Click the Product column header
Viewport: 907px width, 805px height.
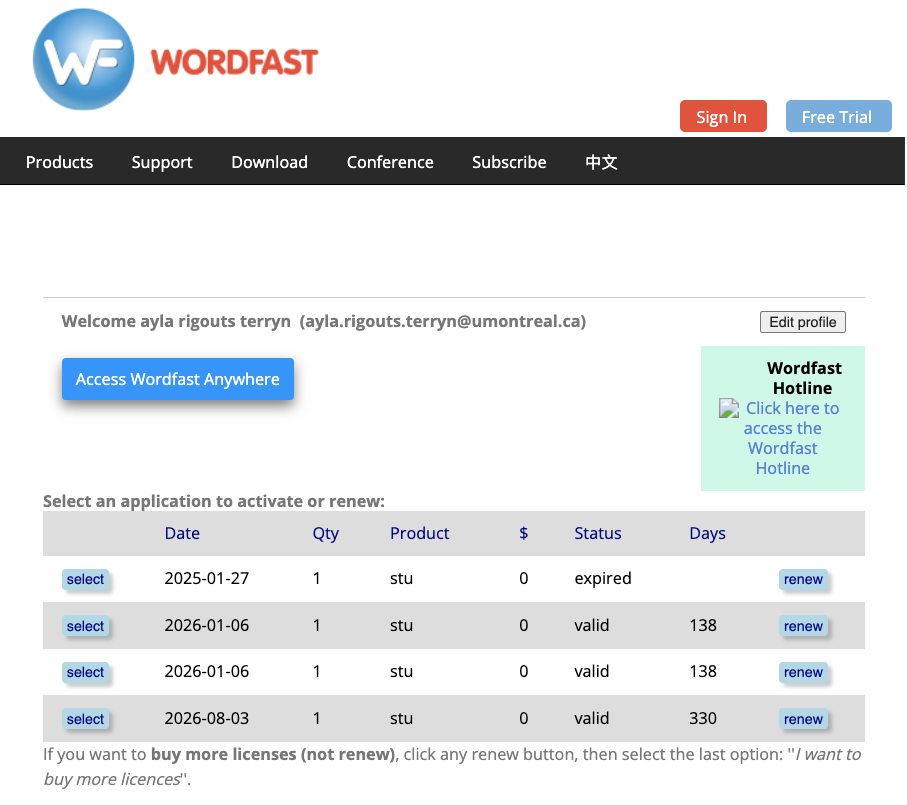(x=419, y=533)
